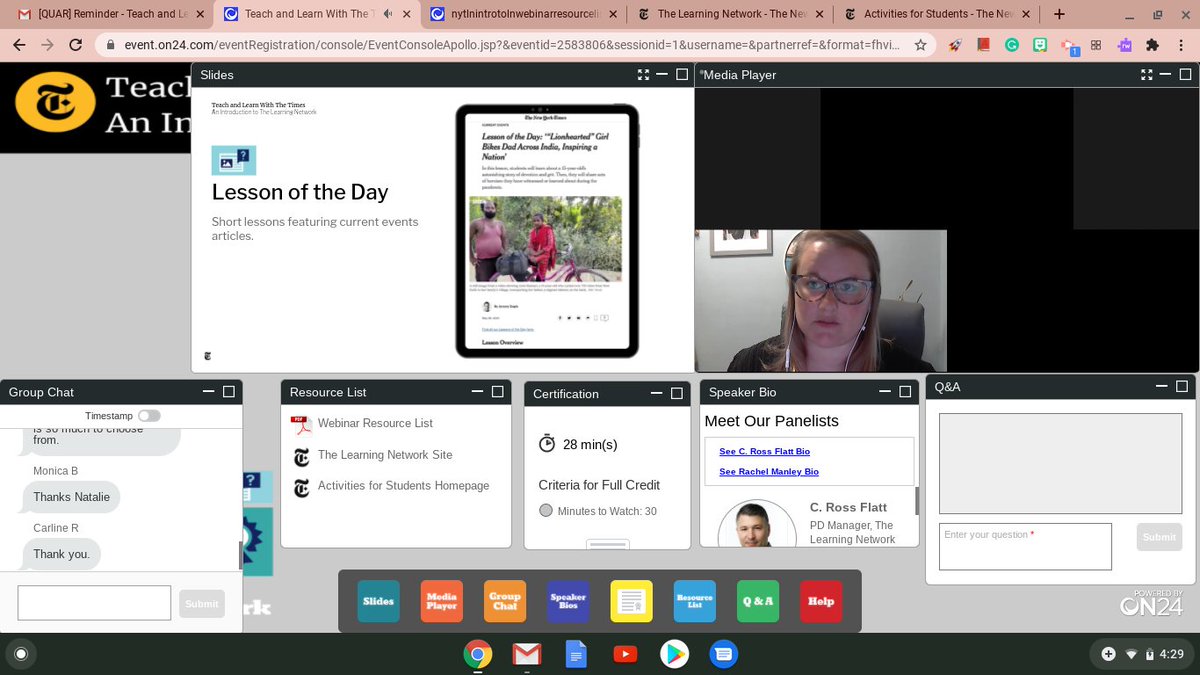Click NYT icon beside The Learning Network Site
Screen dimensions: 1200x675
click(301, 457)
